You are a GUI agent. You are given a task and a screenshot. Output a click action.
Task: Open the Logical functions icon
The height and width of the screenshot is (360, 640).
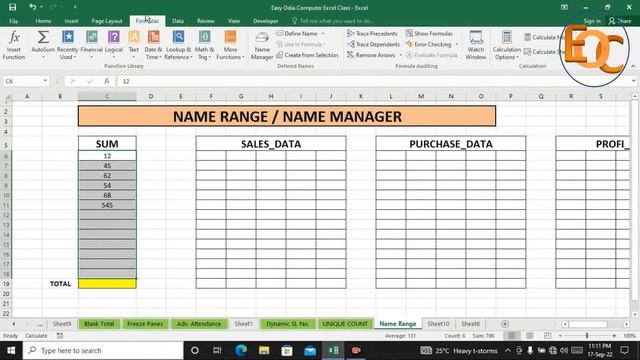114,37
